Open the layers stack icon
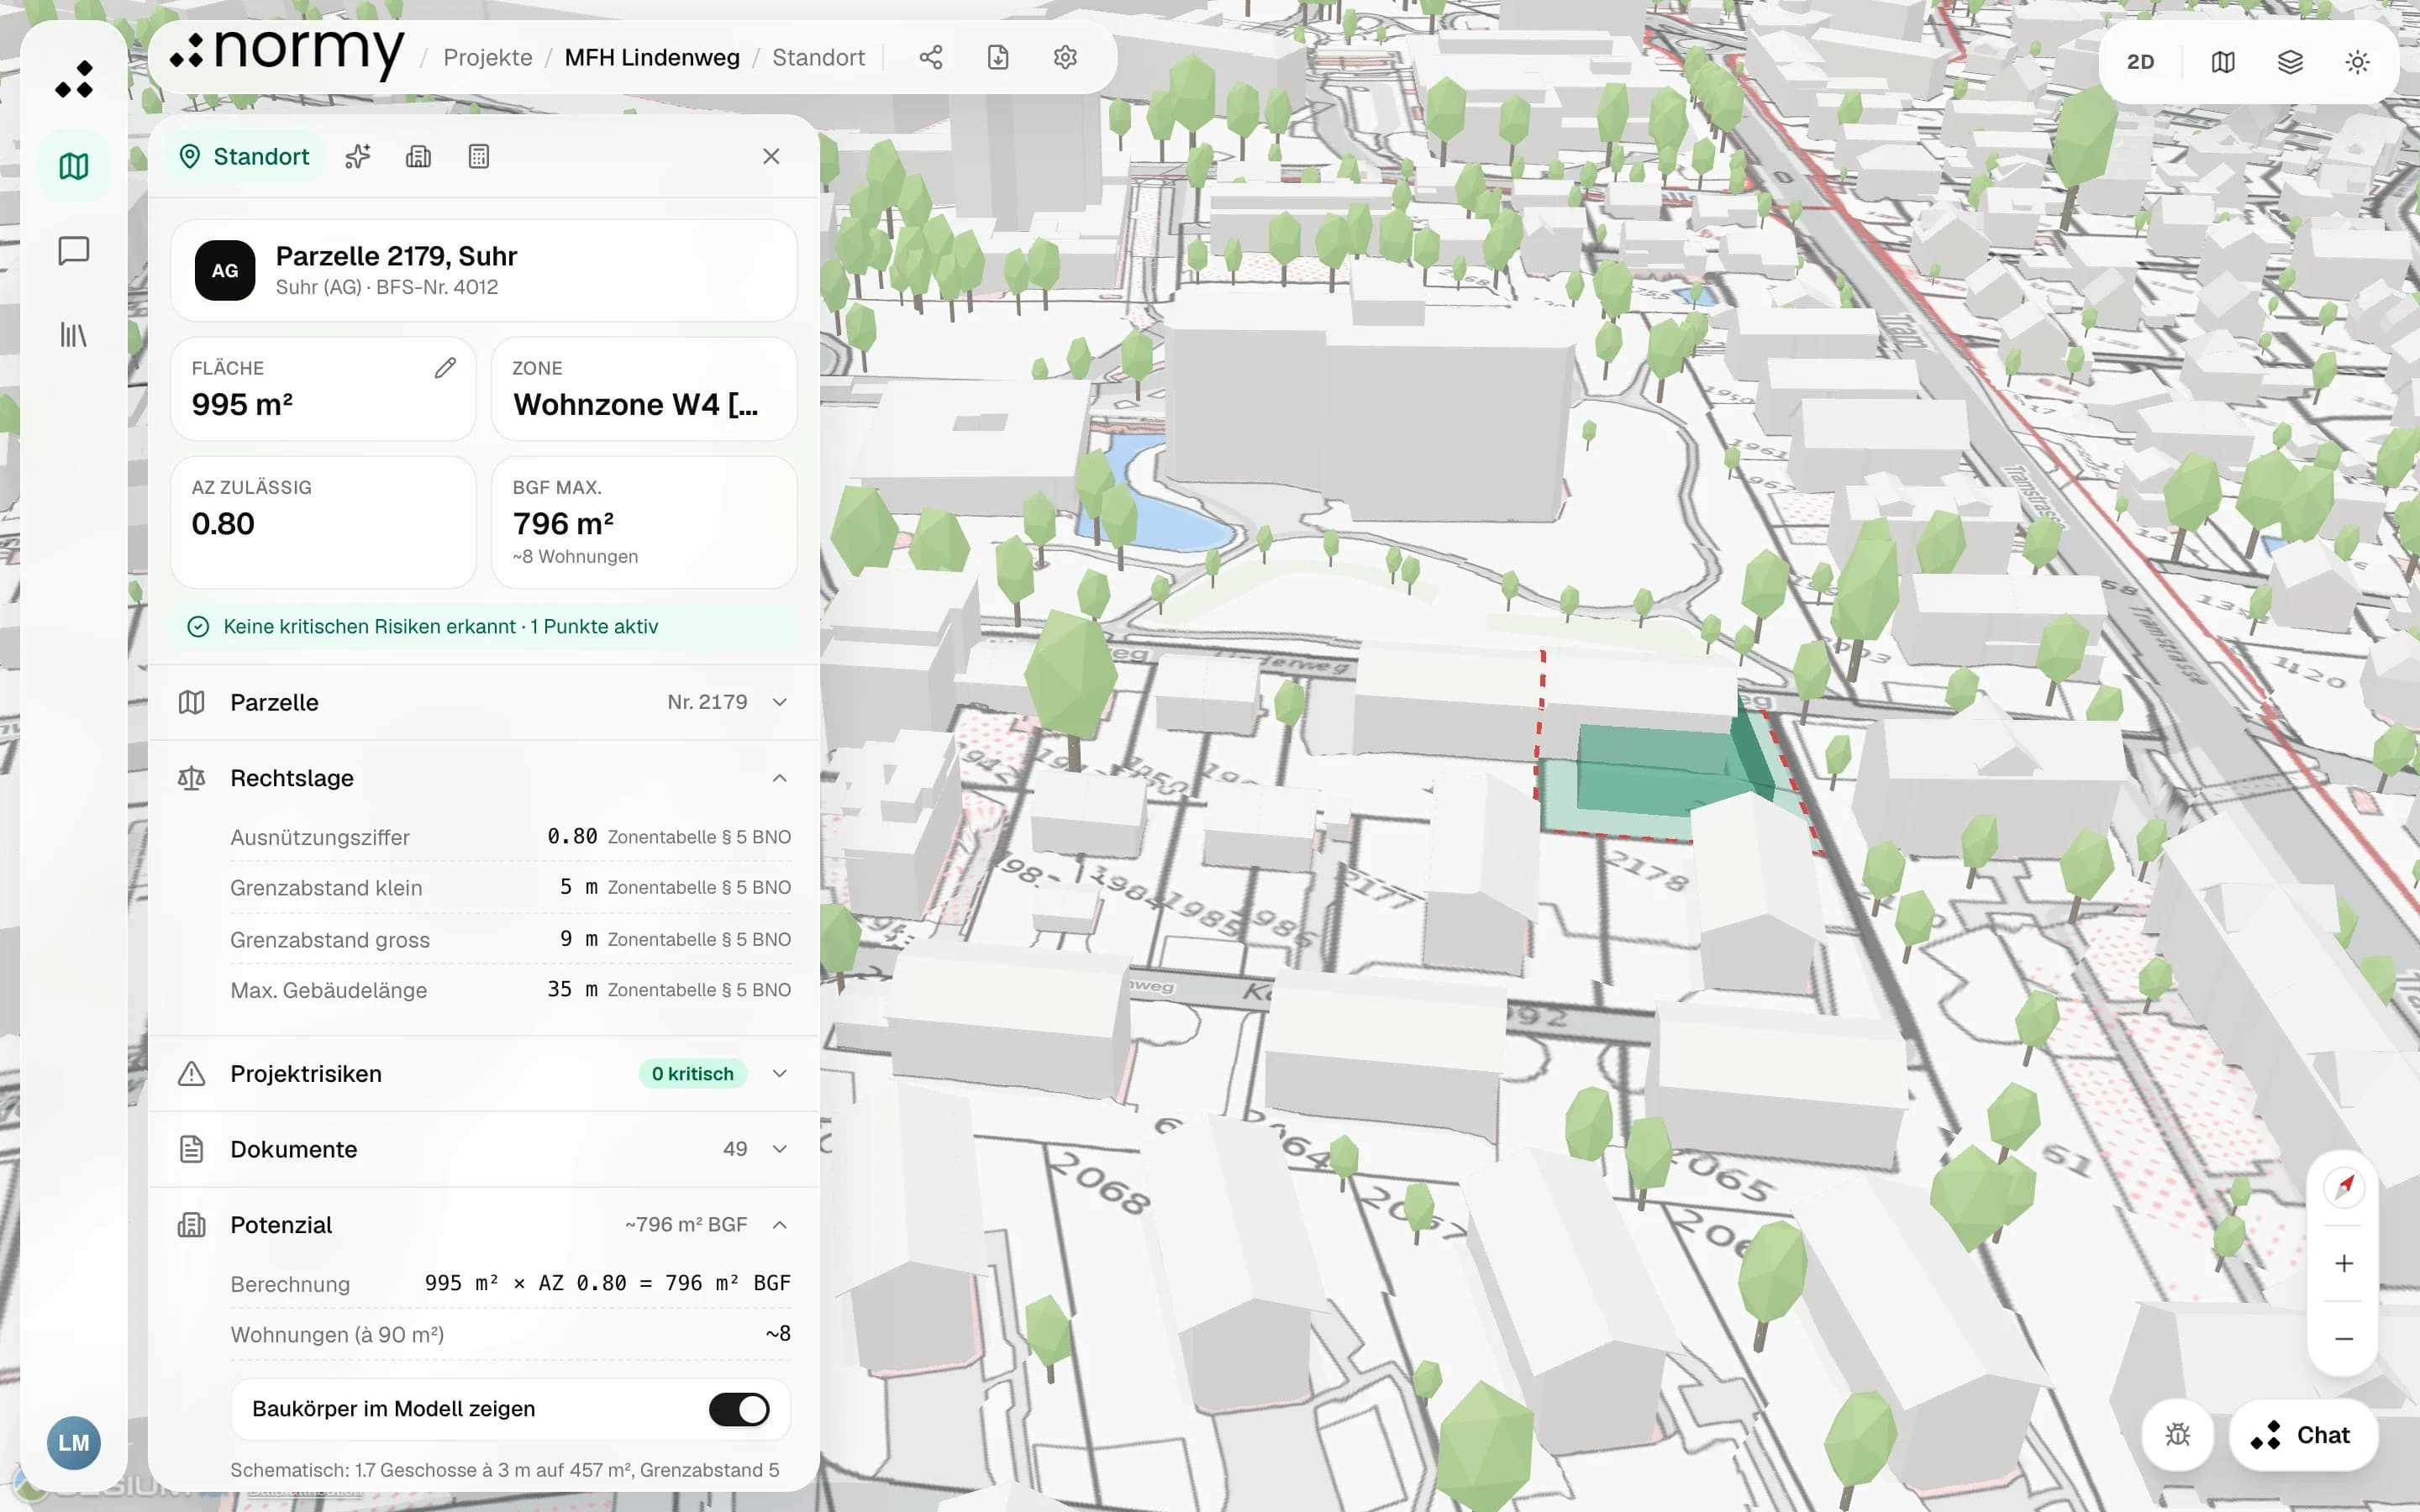Image resolution: width=2420 pixels, height=1512 pixels. coord(2290,62)
